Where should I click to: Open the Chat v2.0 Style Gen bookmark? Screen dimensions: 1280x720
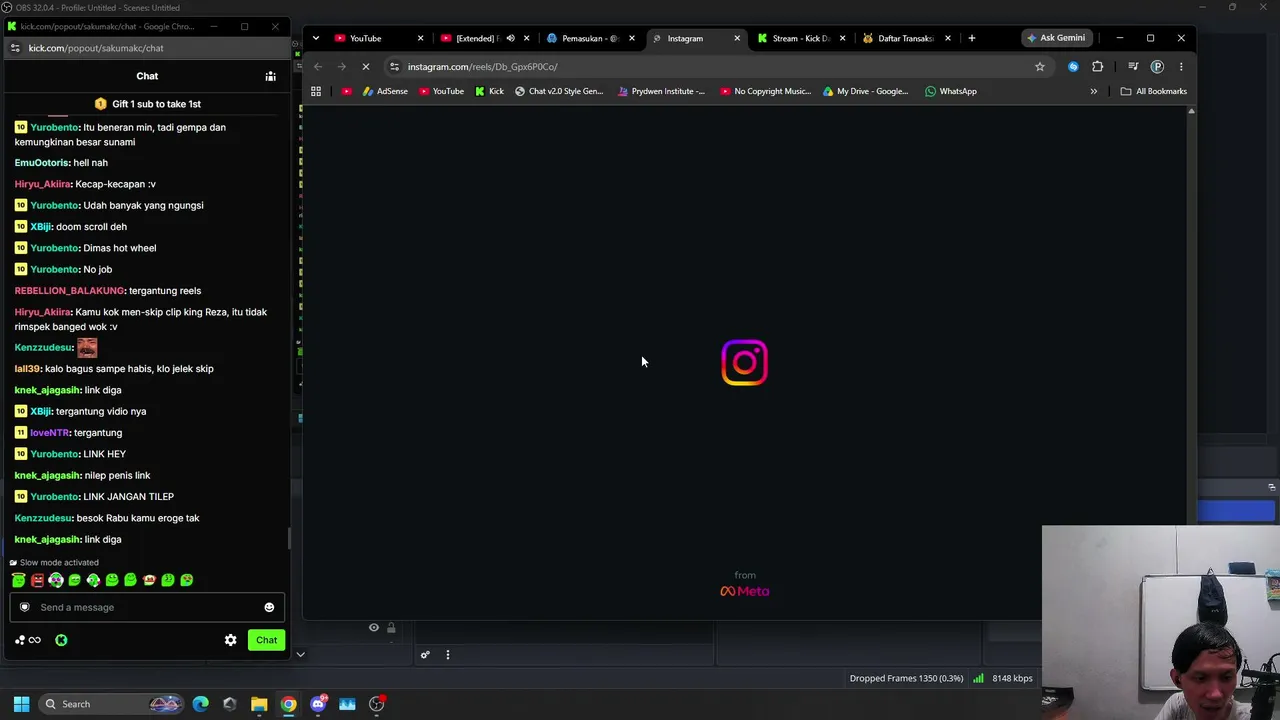(x=559, y=91)
